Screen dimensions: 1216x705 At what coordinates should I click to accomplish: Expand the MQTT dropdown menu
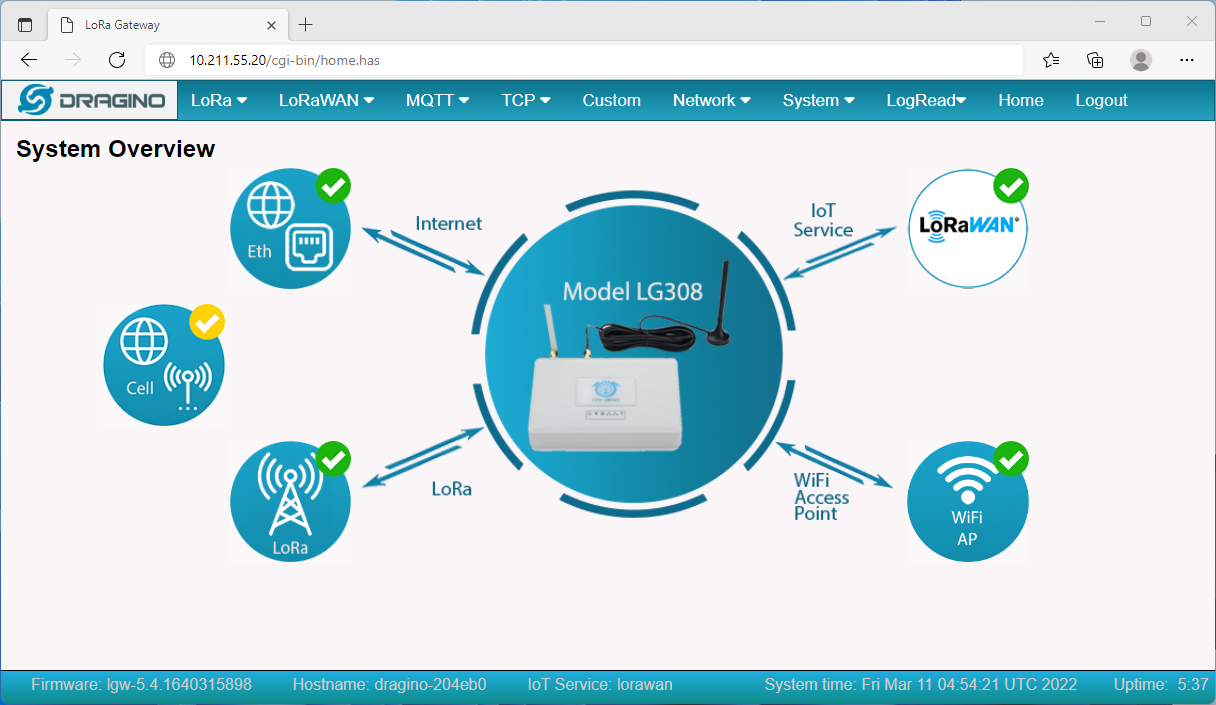438,100
